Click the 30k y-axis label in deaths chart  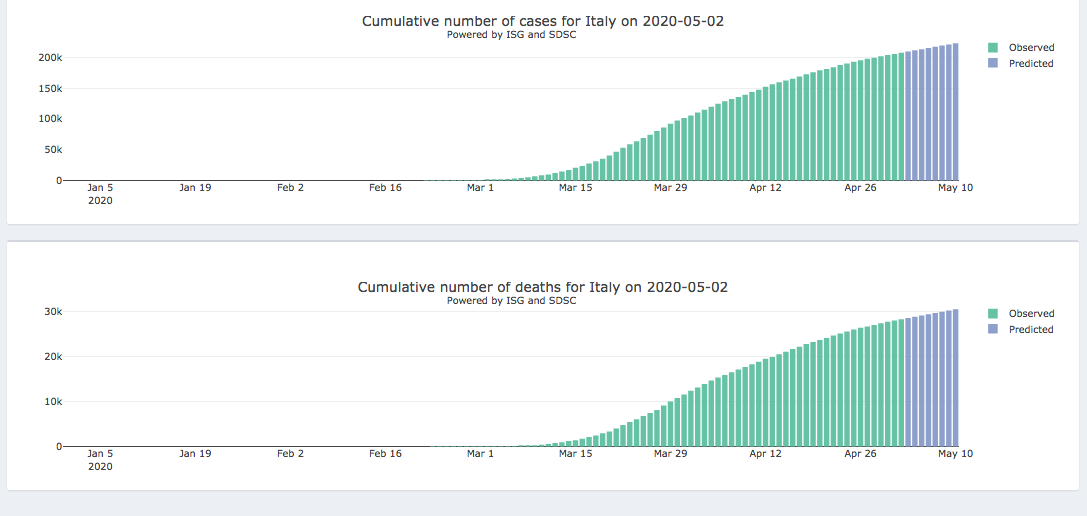point(53,312)
